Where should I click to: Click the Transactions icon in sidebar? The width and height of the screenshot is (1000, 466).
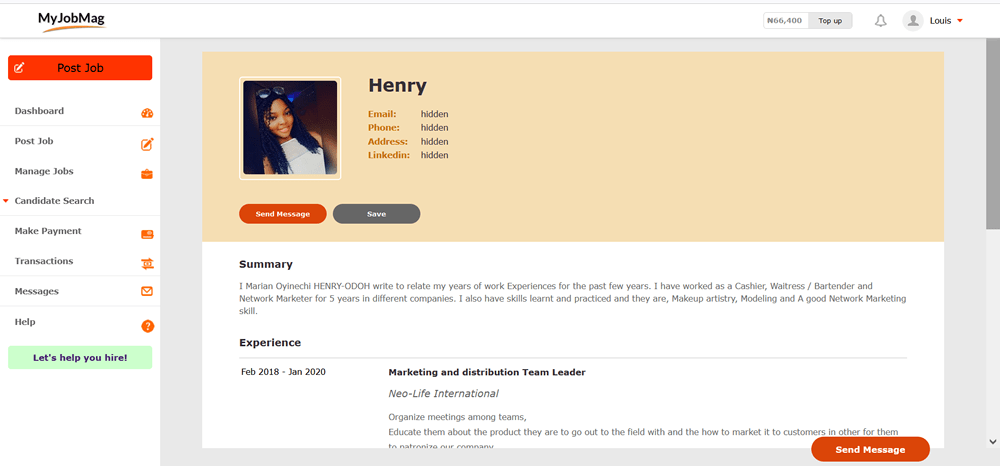tap(147, 263)
